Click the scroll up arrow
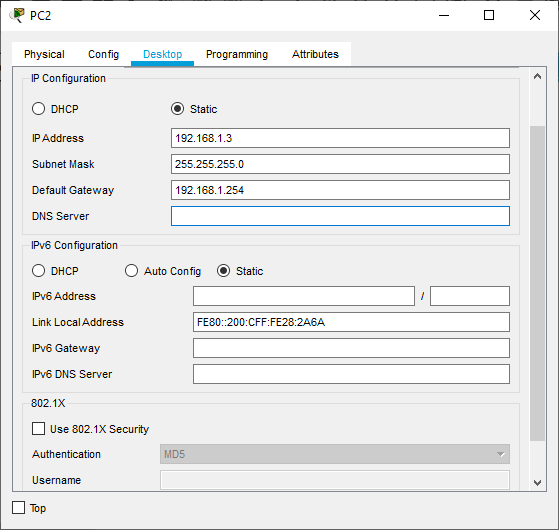The height and width of the screenshot is (530, 559). (x=538, y=76)
